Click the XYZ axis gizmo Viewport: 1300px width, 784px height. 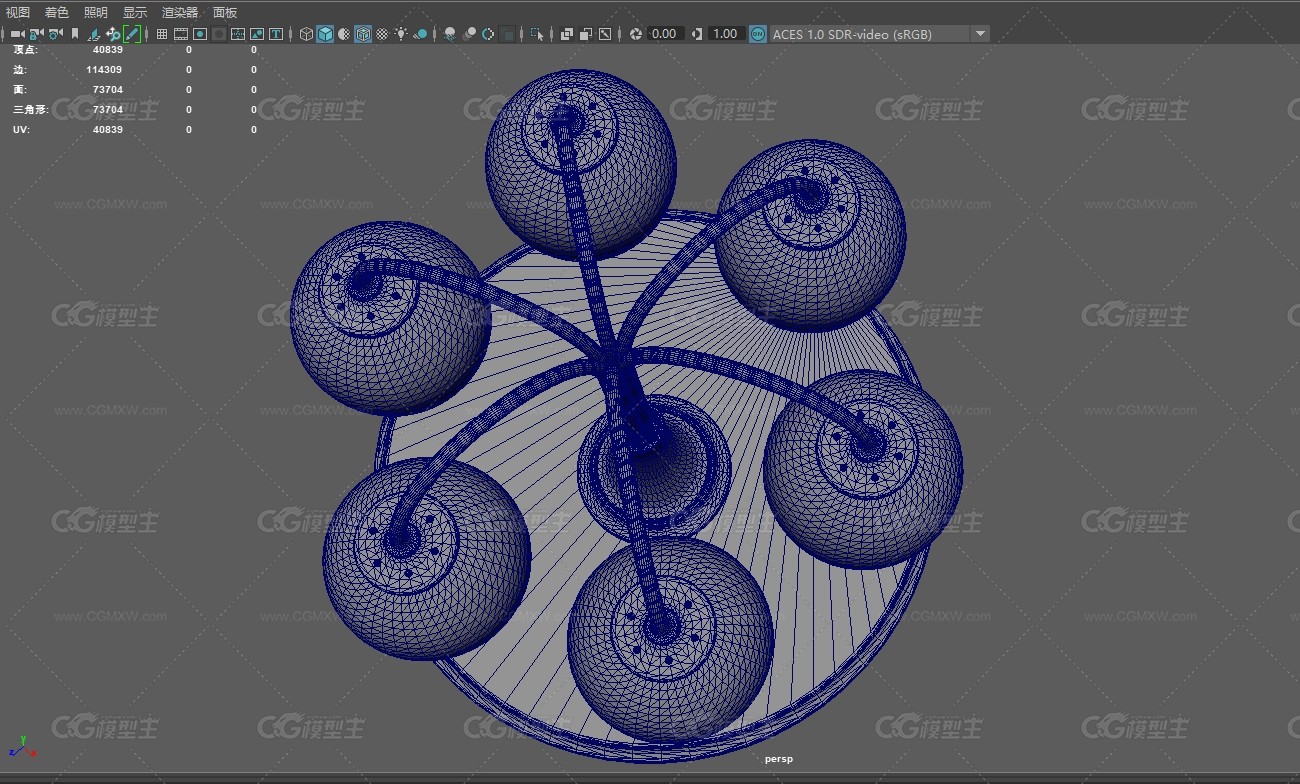pyautogui.click(x=22, y=746)
